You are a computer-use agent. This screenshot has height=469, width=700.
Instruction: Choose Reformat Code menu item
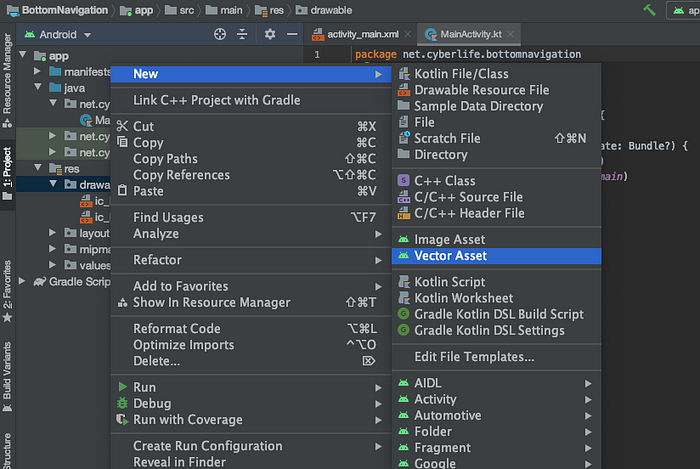click(x=251, y=328)
